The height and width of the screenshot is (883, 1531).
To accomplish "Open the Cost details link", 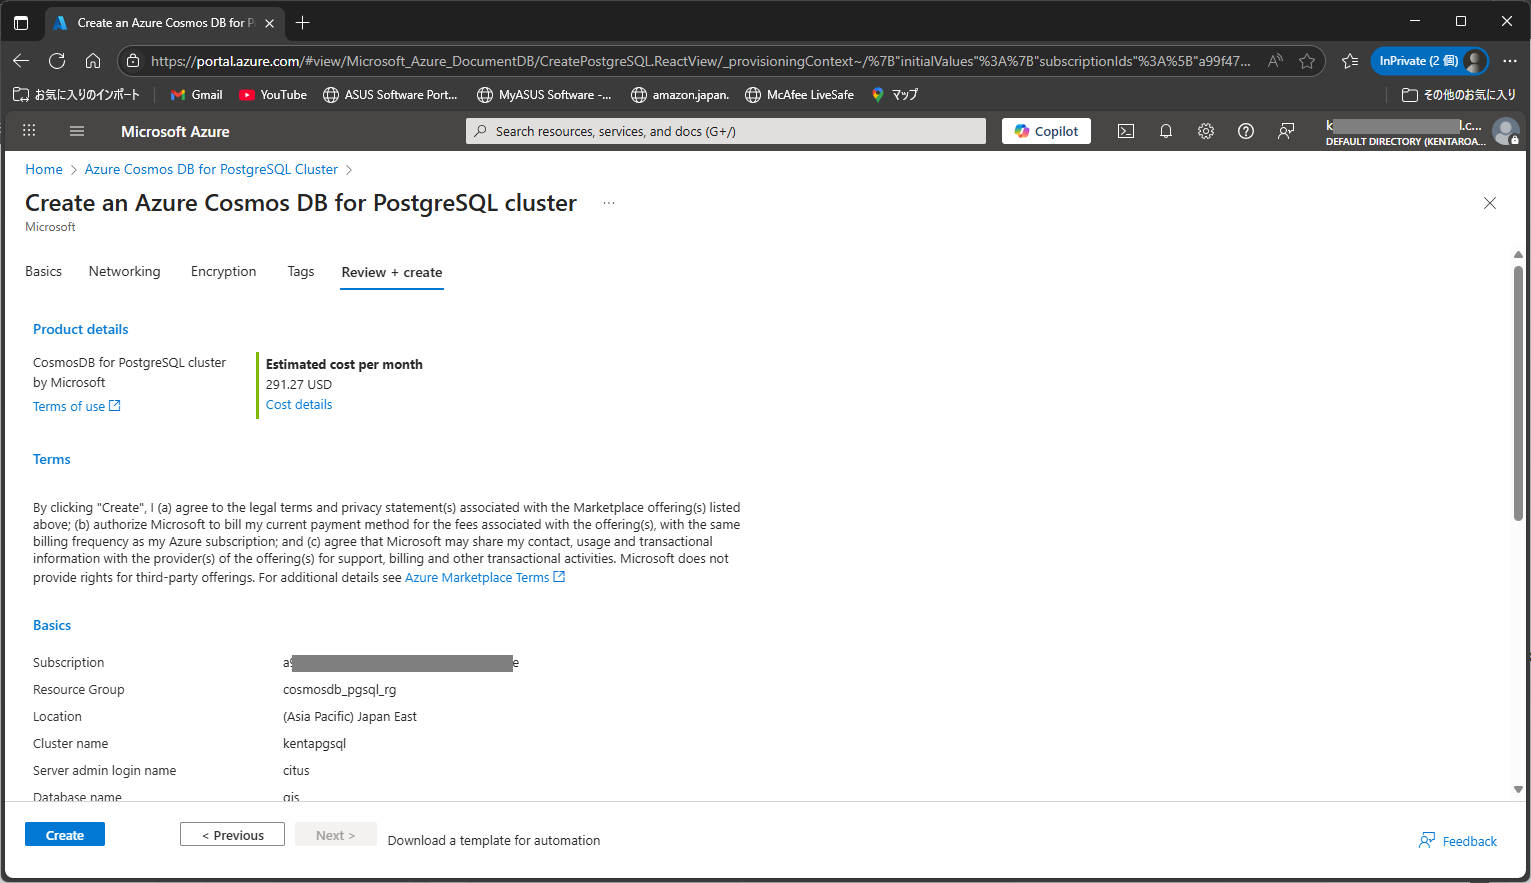I will (x=298, y=404).
